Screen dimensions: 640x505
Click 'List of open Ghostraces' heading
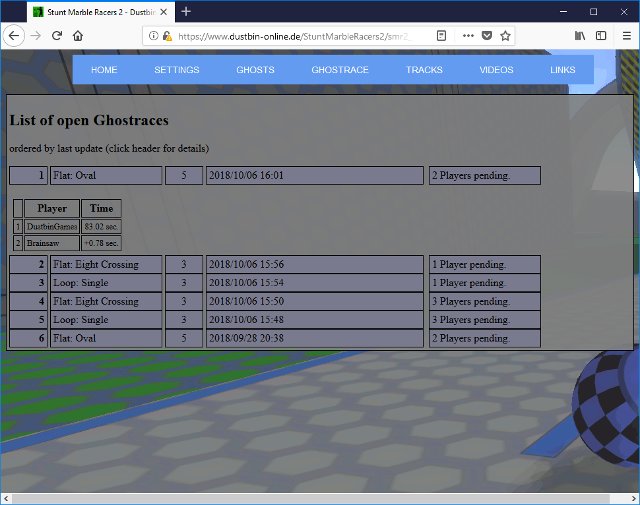pyautogui.click(x=89, y=120)
